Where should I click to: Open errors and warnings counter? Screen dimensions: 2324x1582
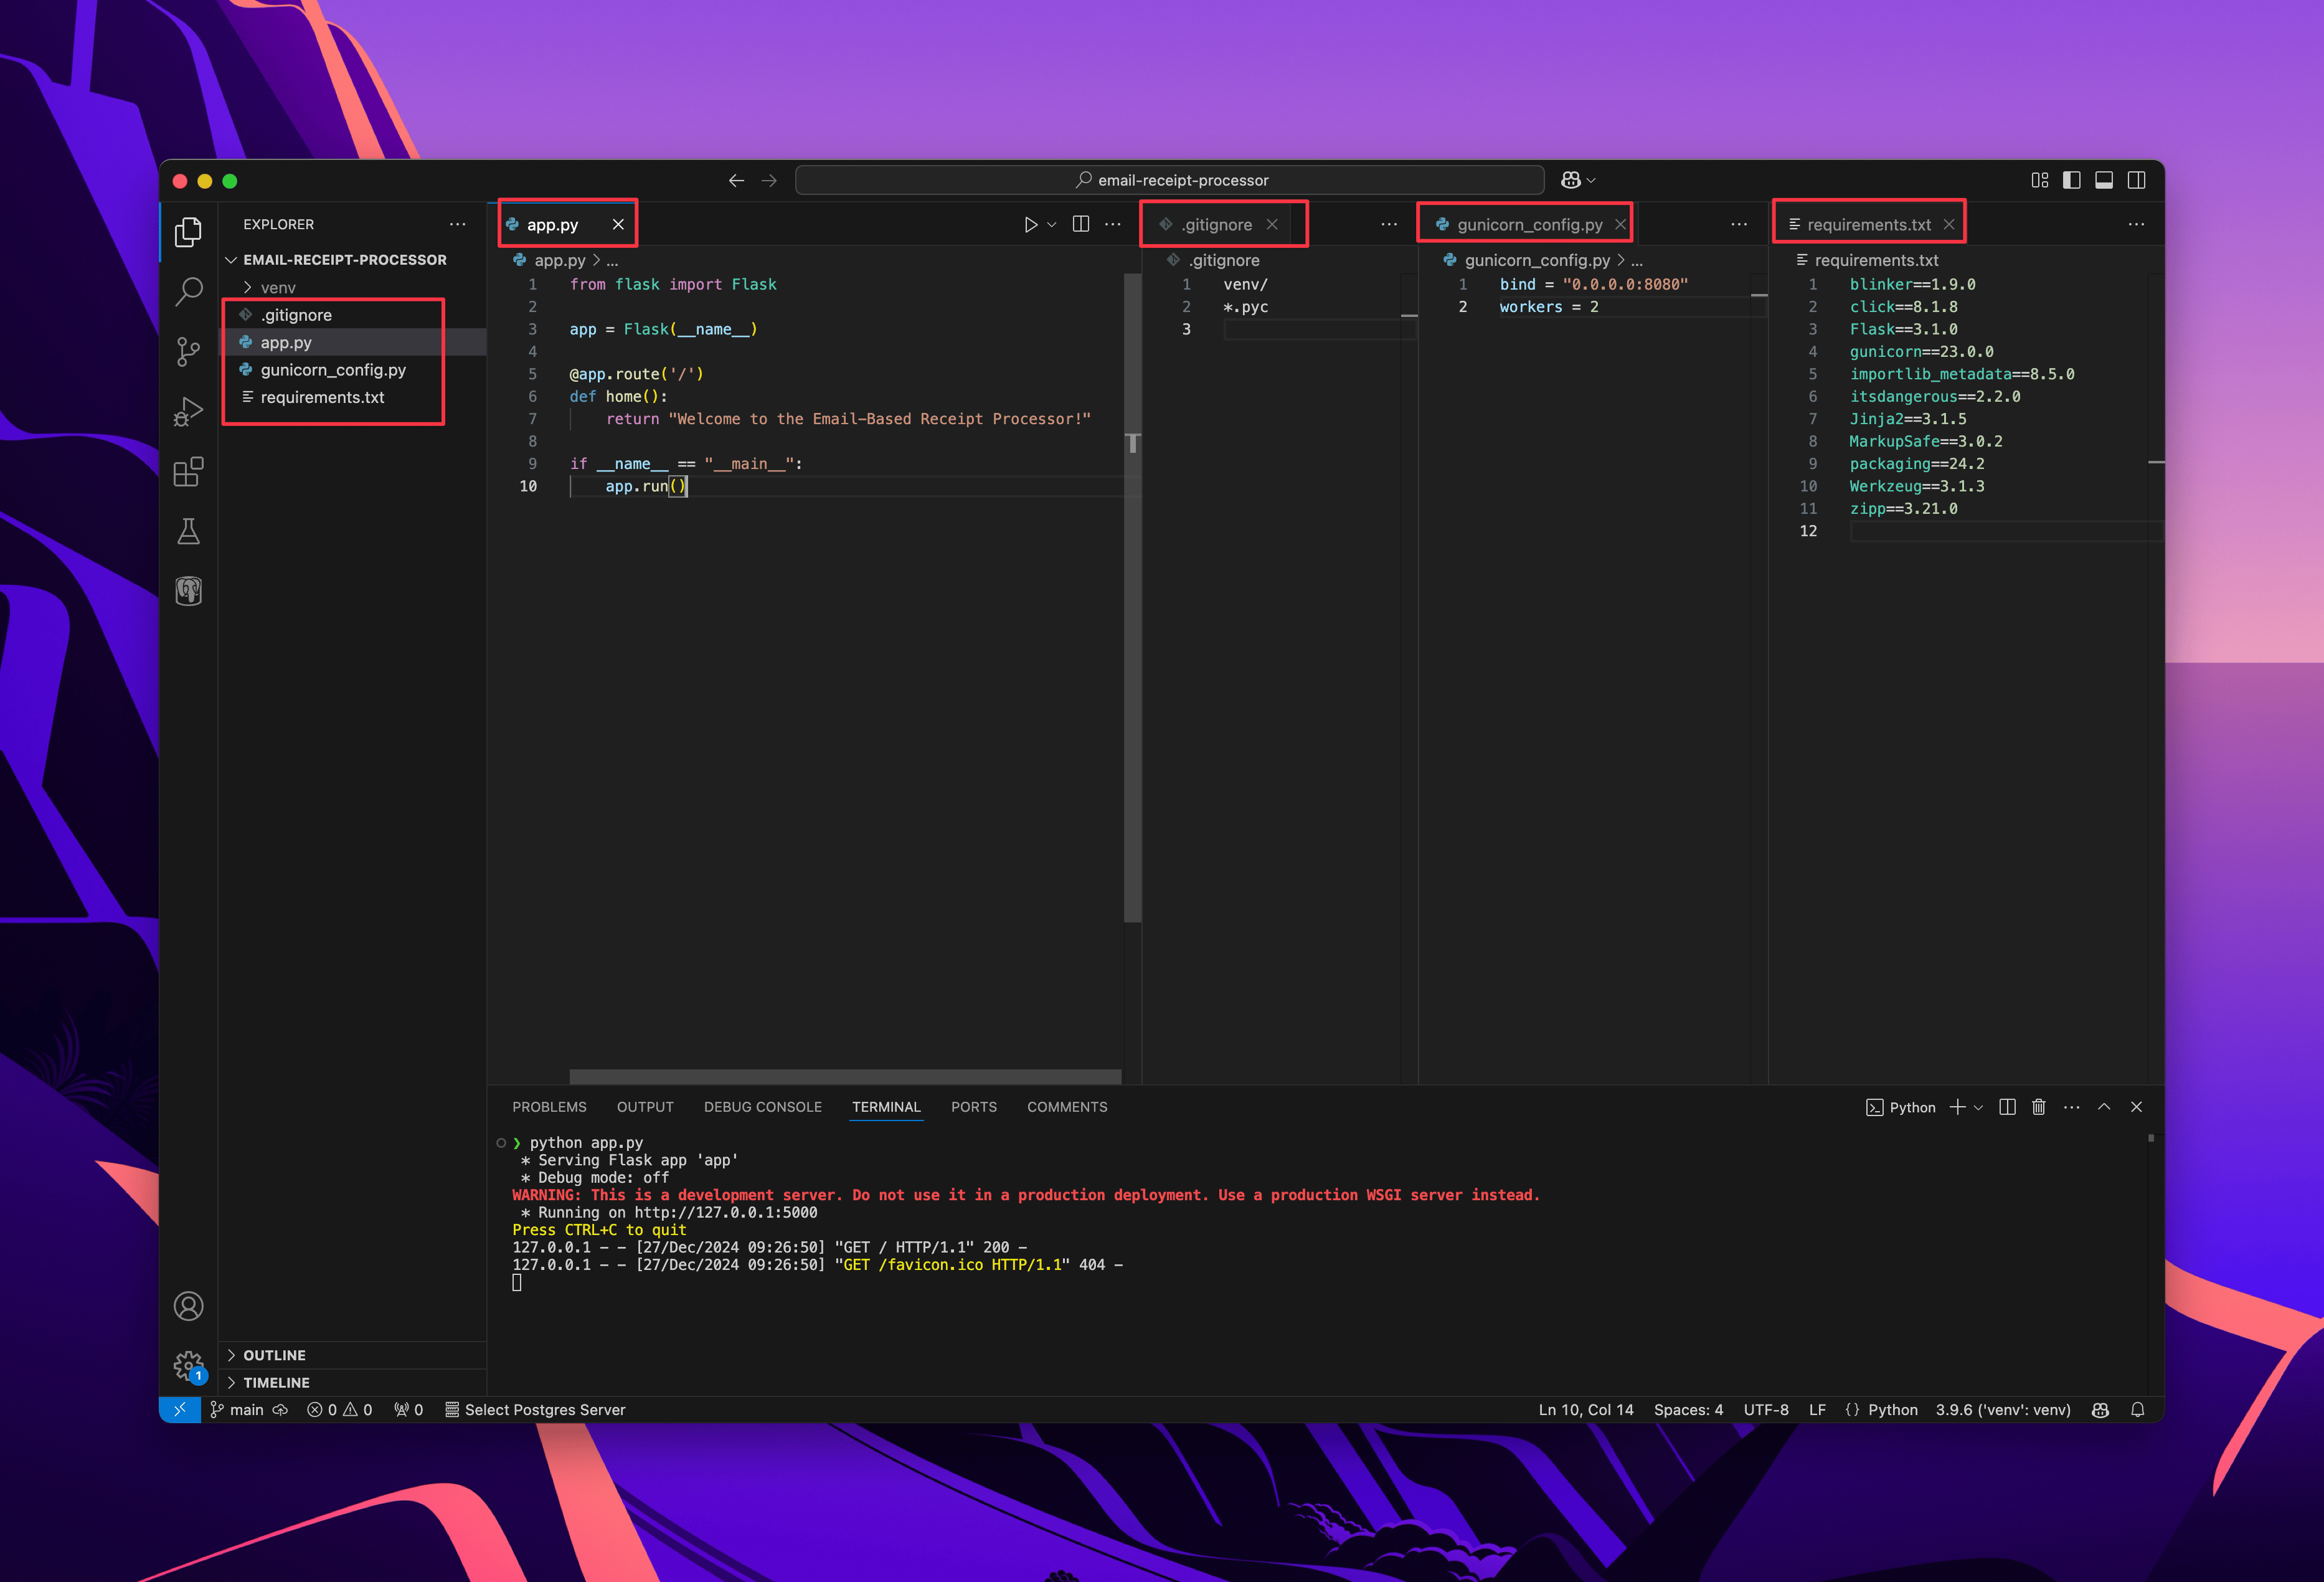click(340, 1410)
